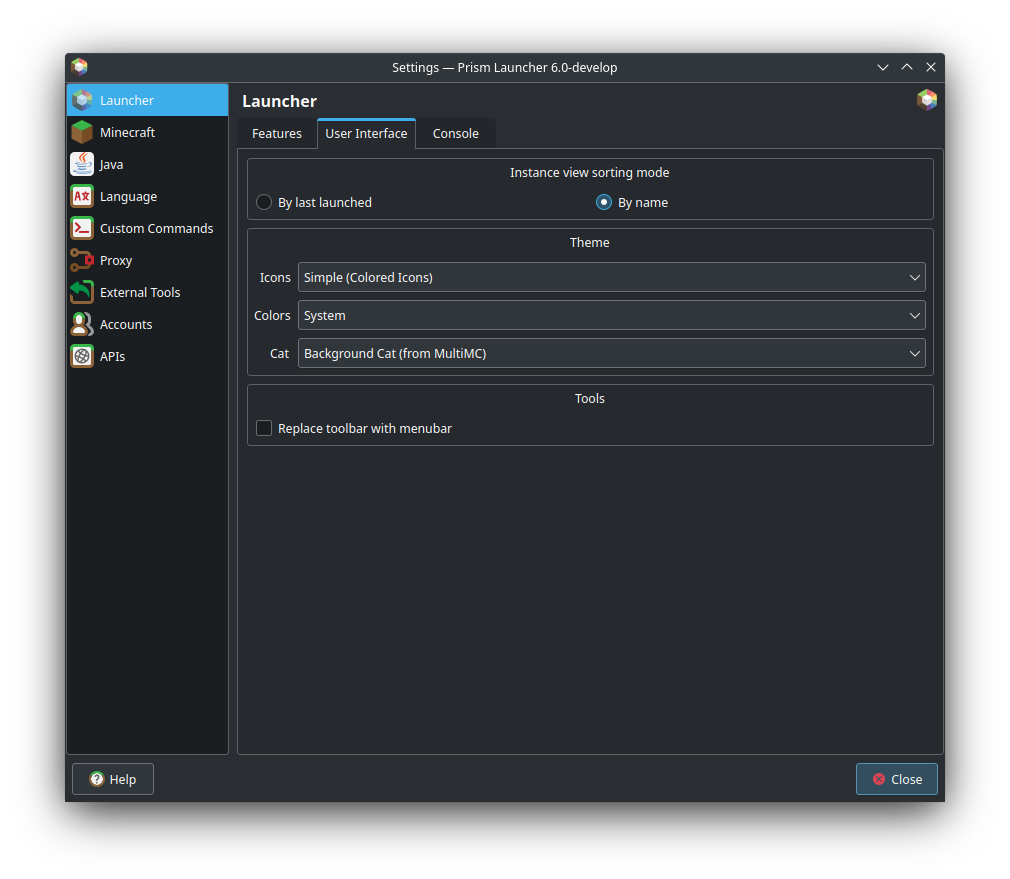1010x879 pixels.
Task: Click the Help button
Action: [x=113, y=779]
